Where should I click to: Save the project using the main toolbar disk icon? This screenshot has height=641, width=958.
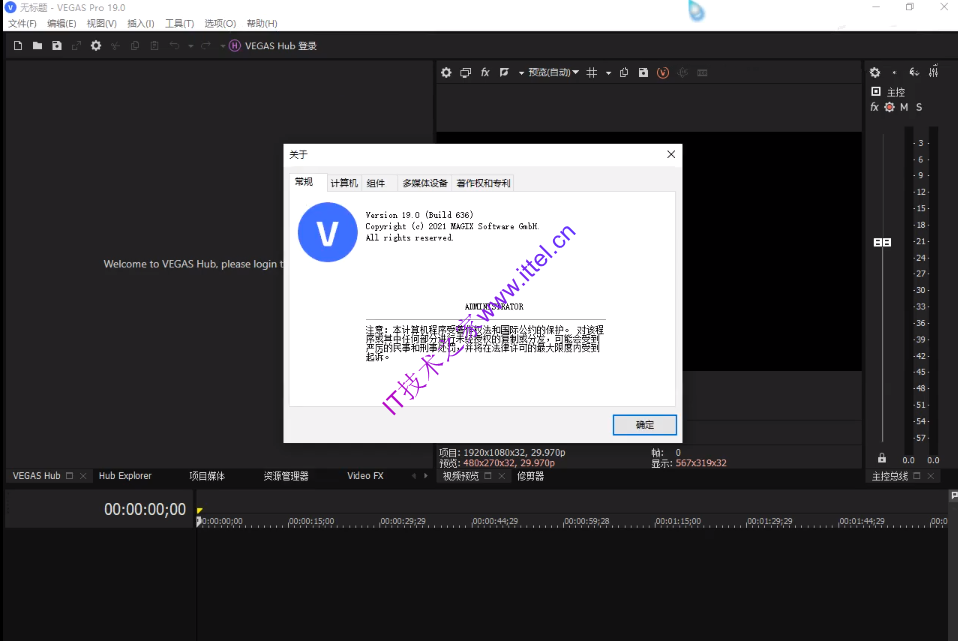(57, 46)
